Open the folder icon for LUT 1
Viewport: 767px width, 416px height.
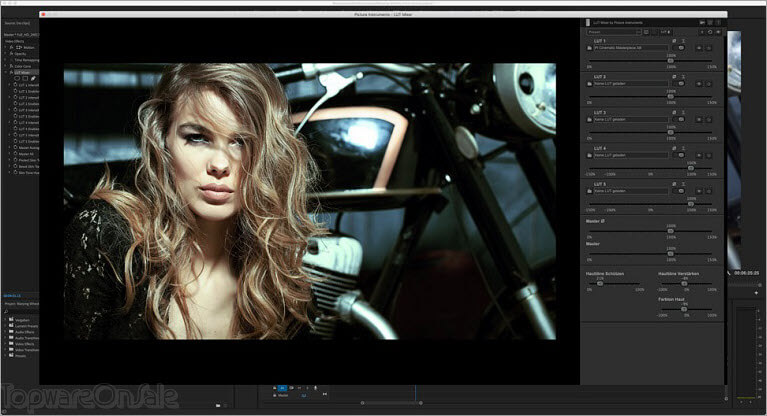coord(589,48)
